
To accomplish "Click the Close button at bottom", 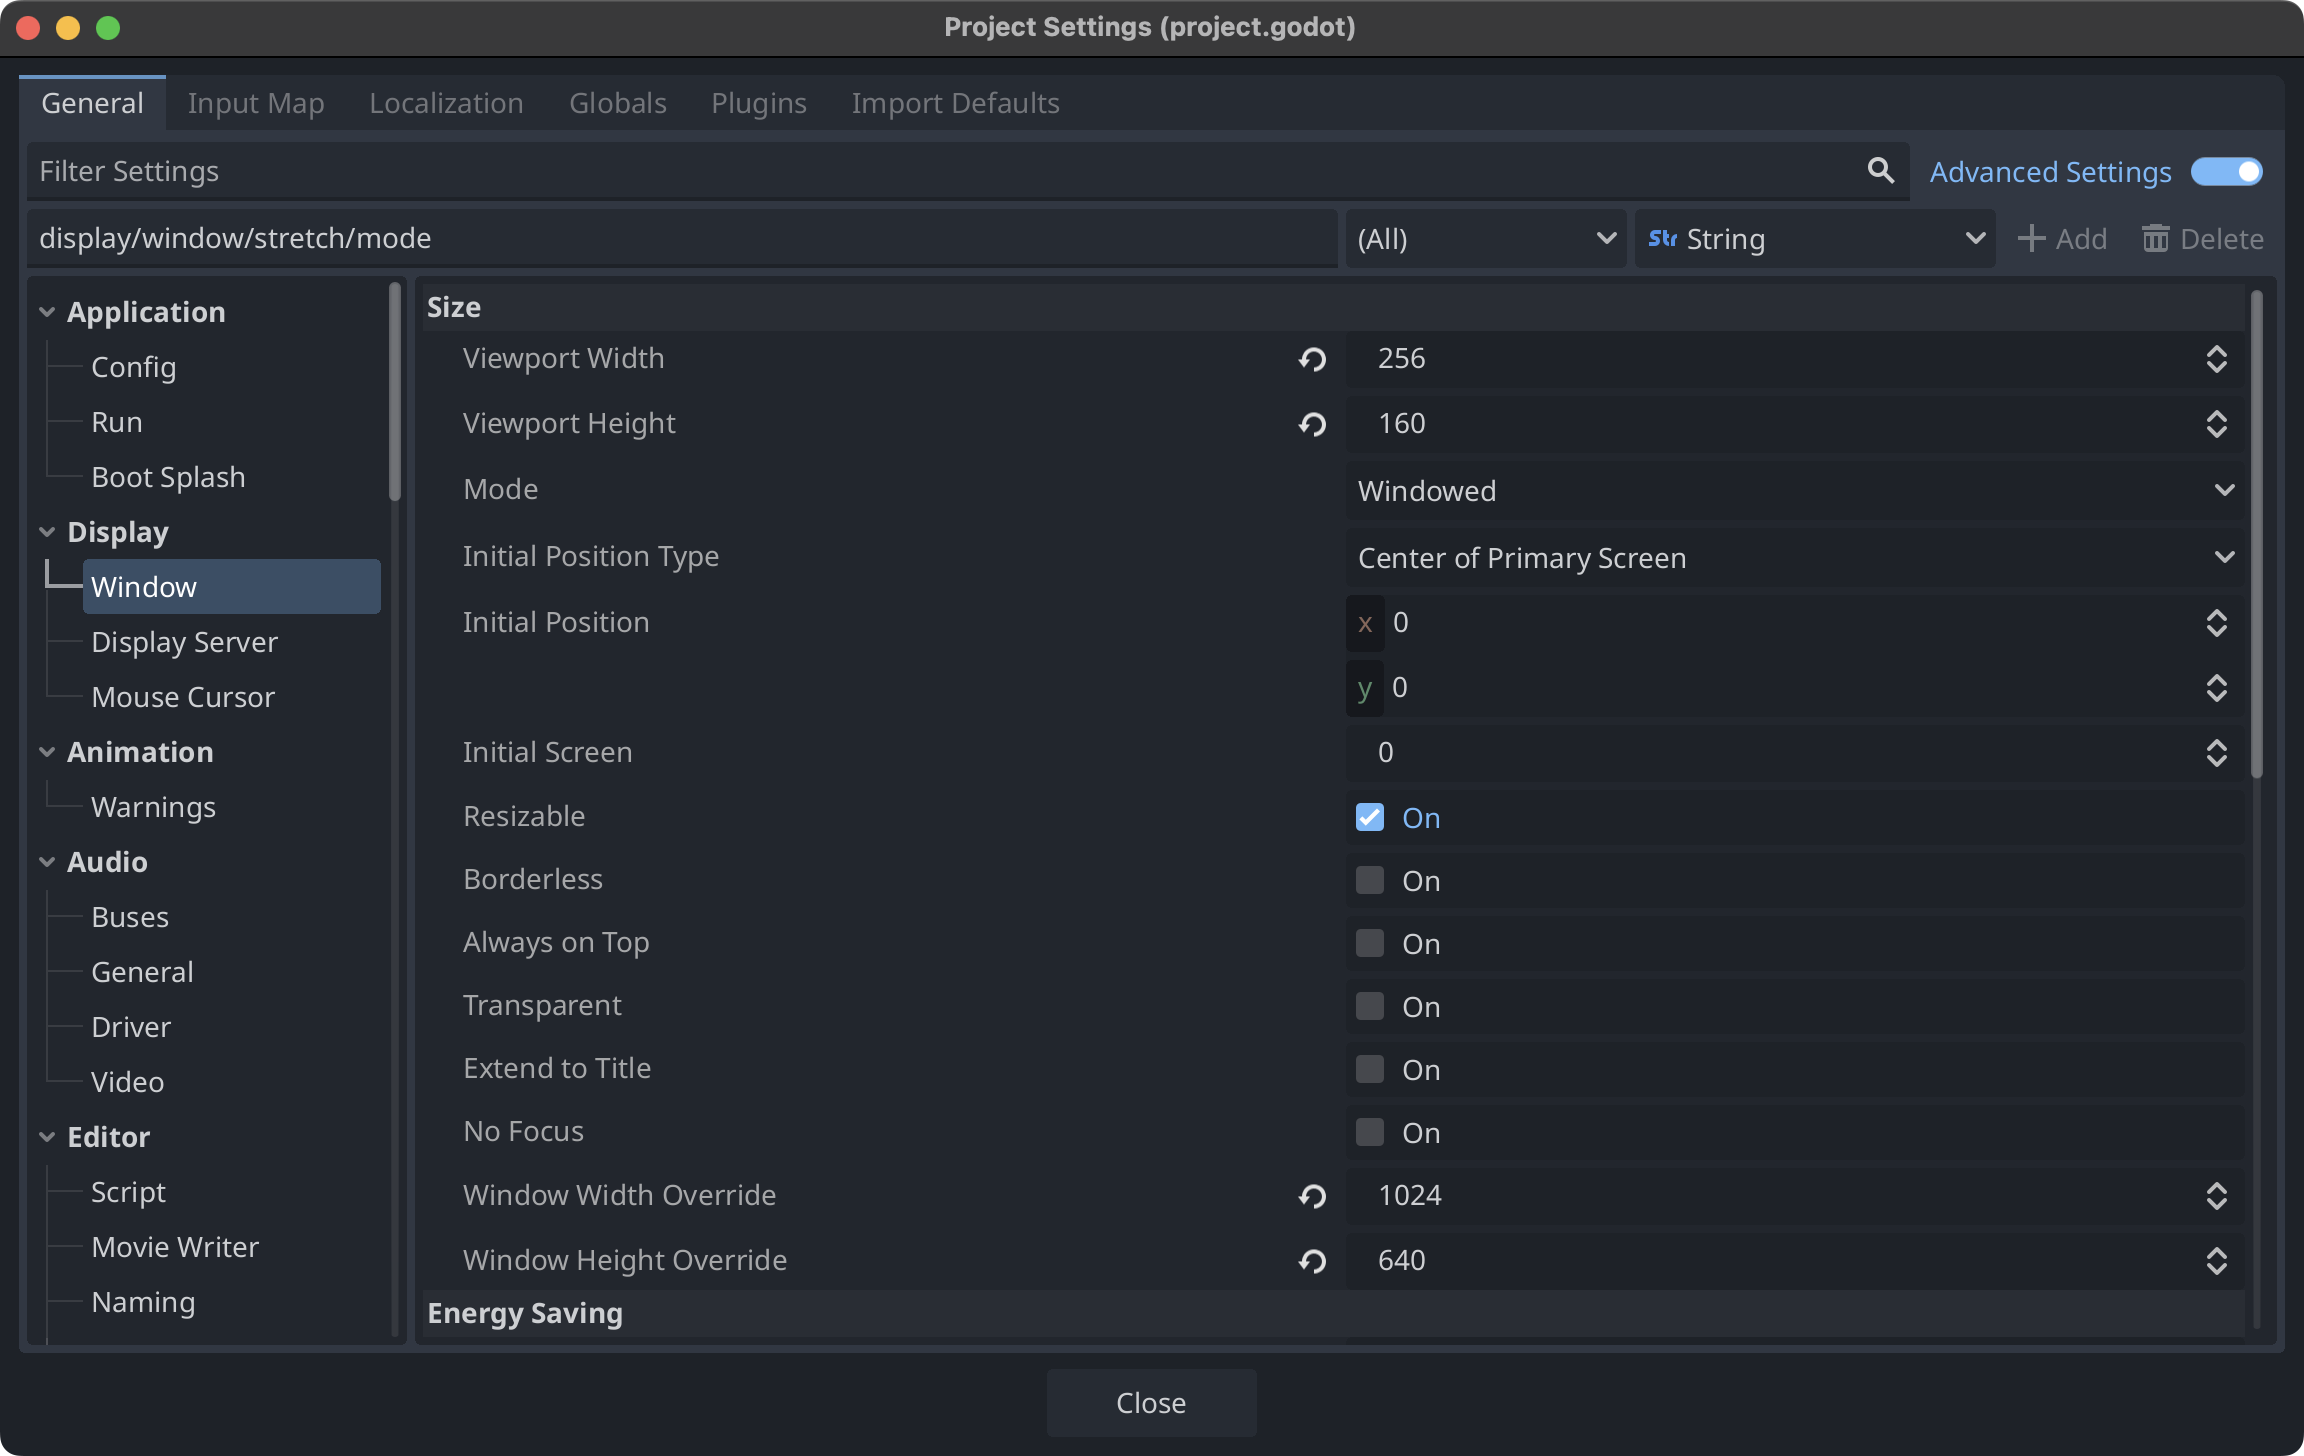I will [1150, 1402].
